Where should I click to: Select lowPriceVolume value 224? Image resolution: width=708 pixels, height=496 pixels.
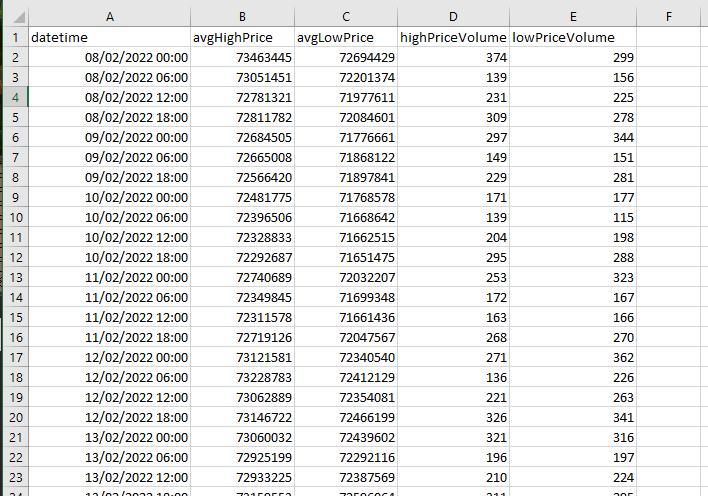coord(573,477)
